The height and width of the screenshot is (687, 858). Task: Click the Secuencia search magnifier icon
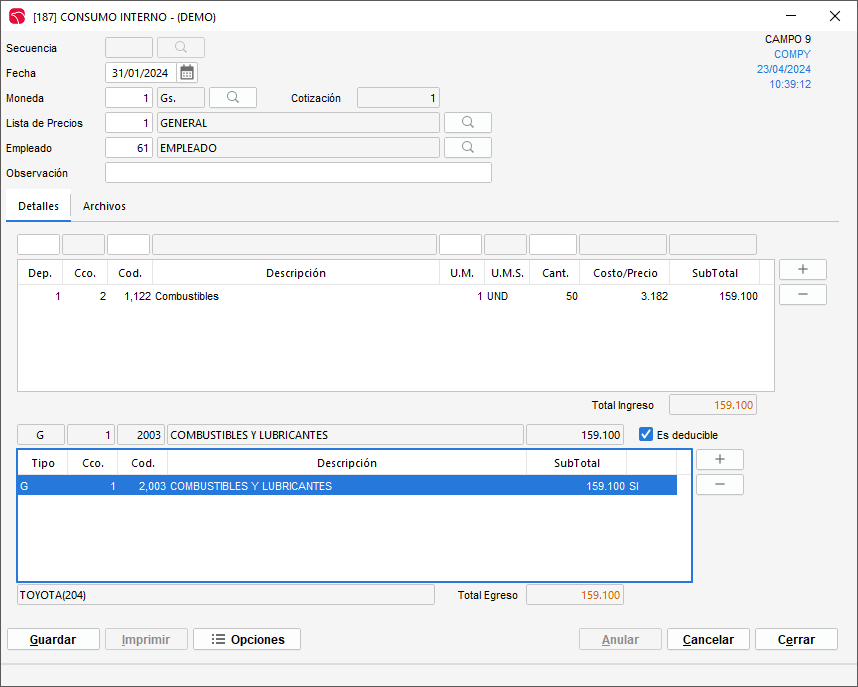[x=181, y=48]
